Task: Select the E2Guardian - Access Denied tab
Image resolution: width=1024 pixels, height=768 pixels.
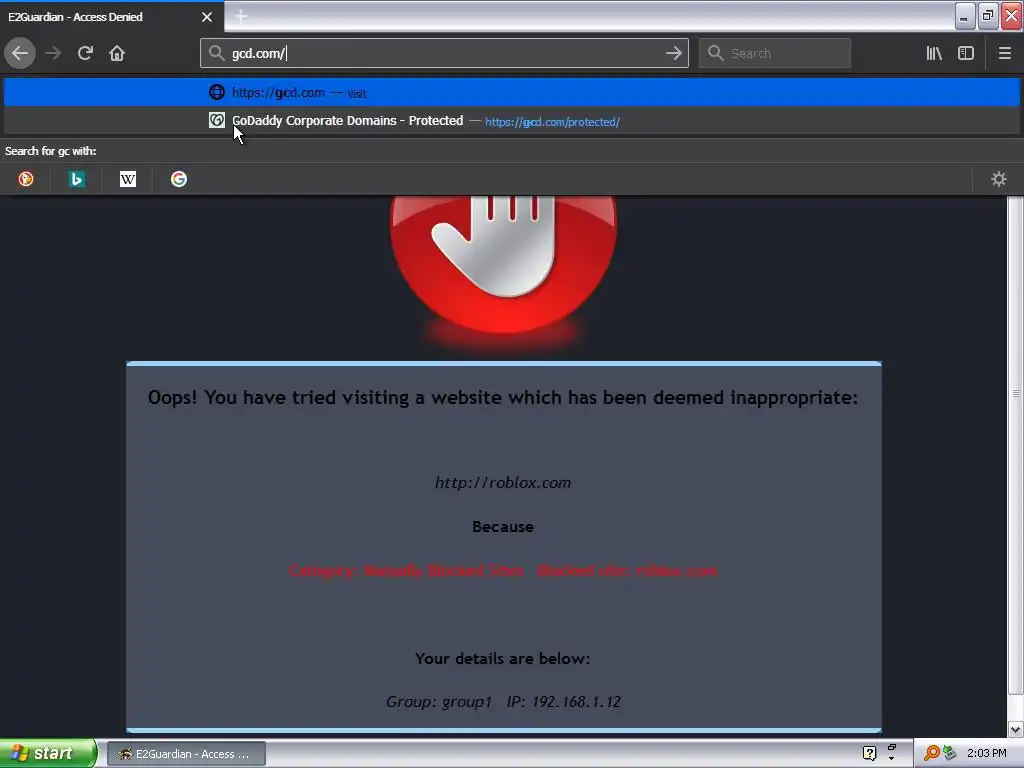Action: click(x=111, y=17)
